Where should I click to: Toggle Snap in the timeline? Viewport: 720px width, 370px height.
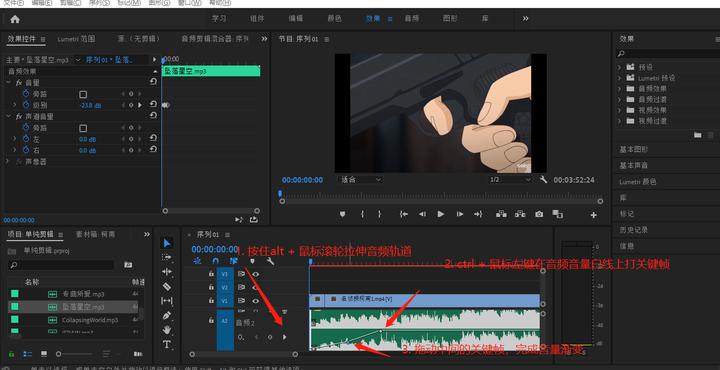click(x=215, y=261)
